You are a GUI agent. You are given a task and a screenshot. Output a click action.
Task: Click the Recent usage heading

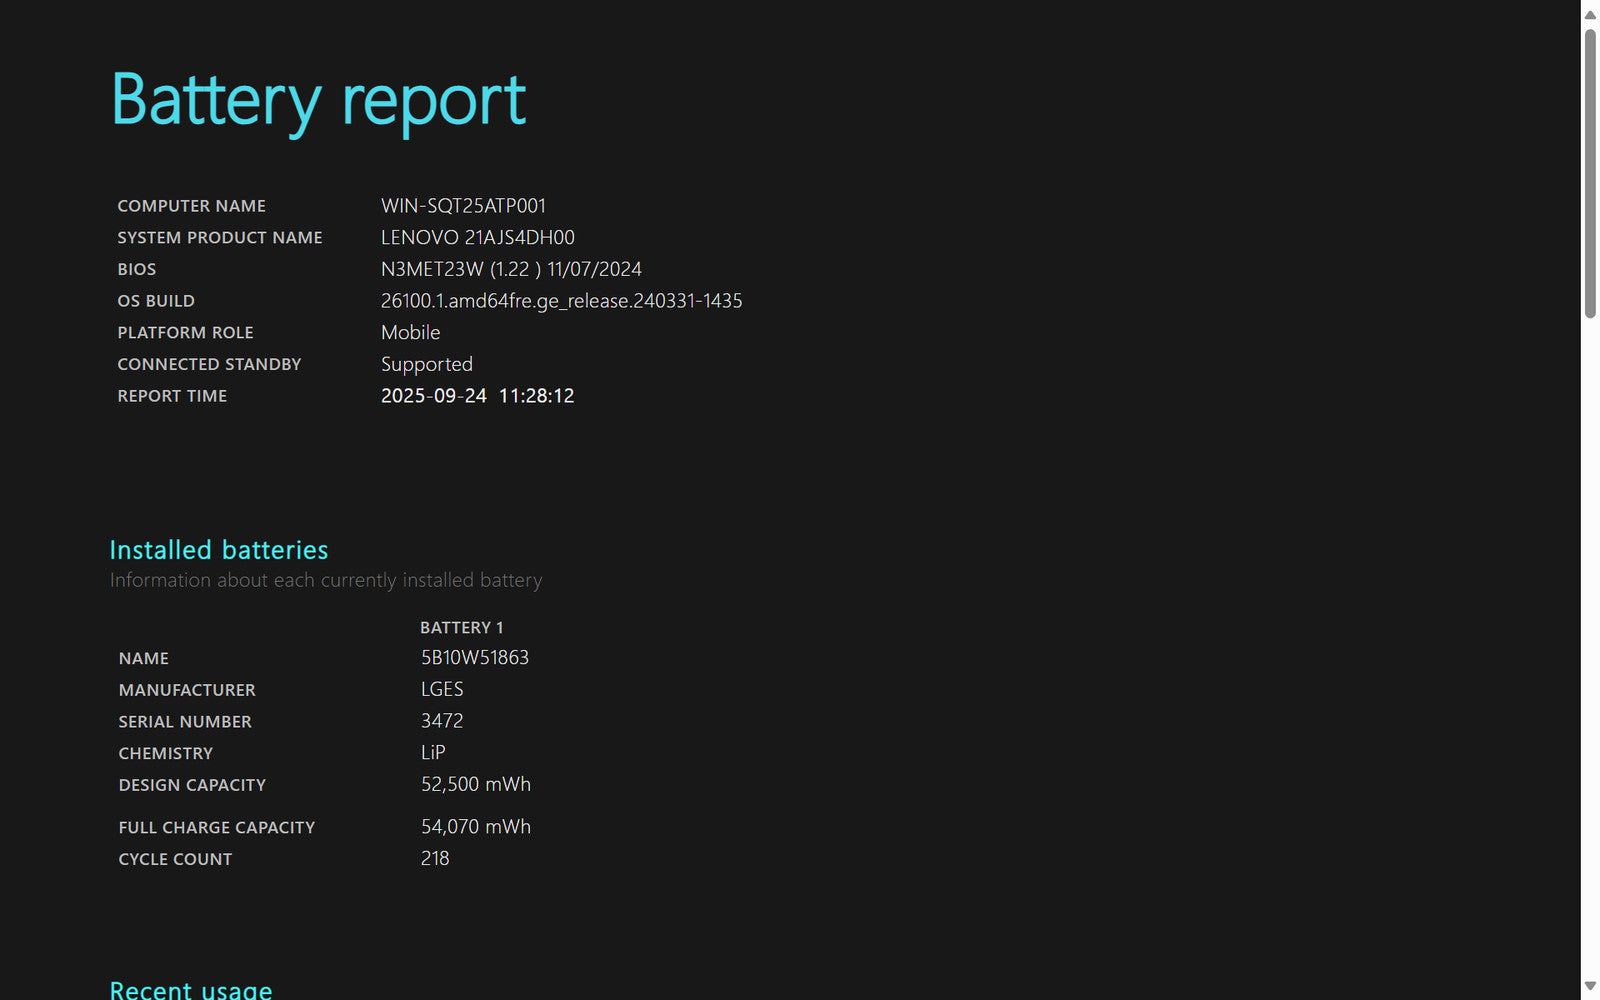click(190, 989)
